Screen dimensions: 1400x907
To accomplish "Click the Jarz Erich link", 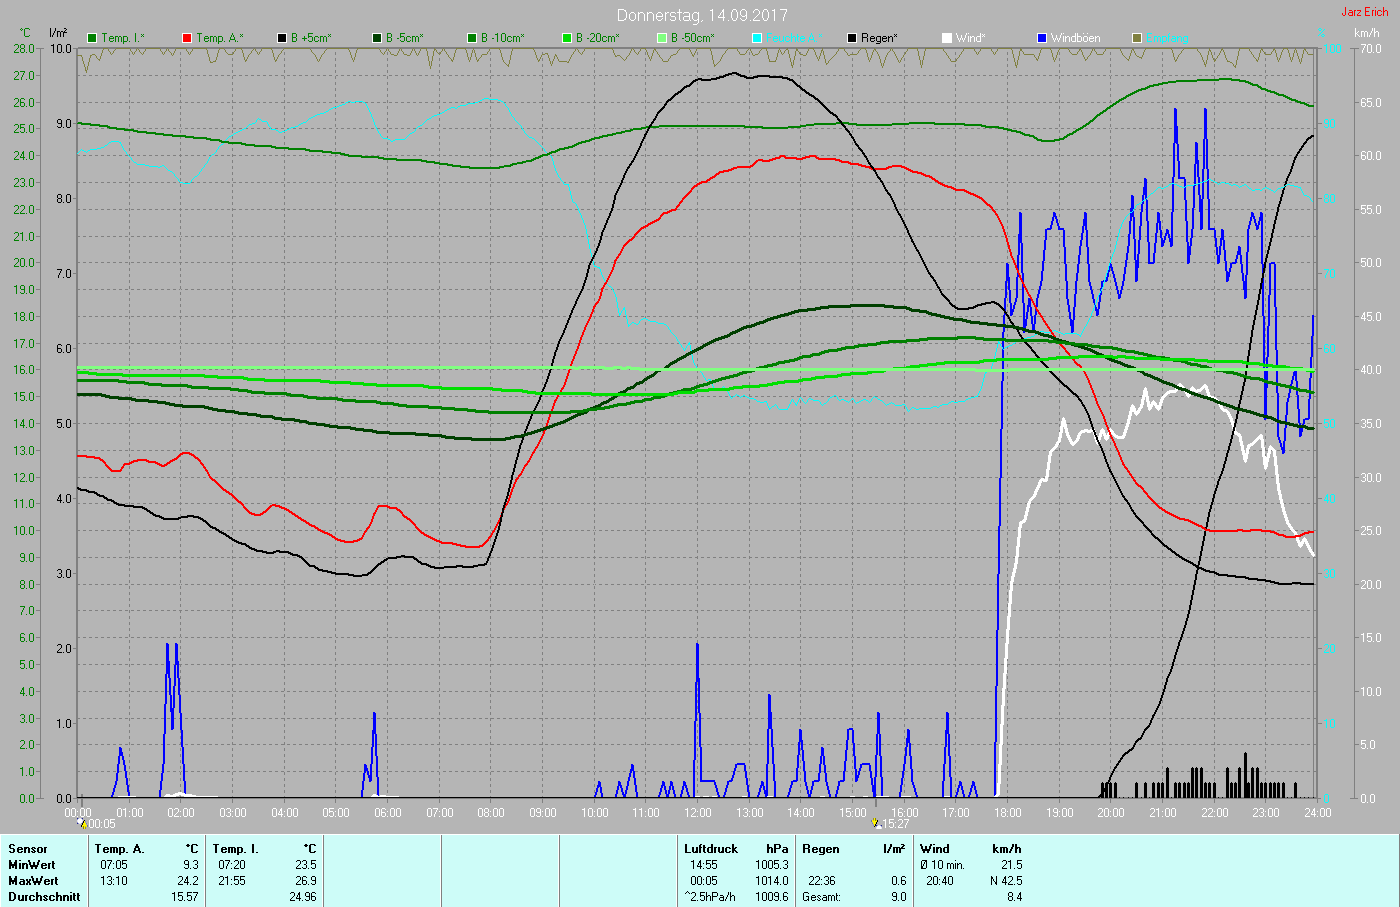I will pyautogui.click(x=1364, y=12).
